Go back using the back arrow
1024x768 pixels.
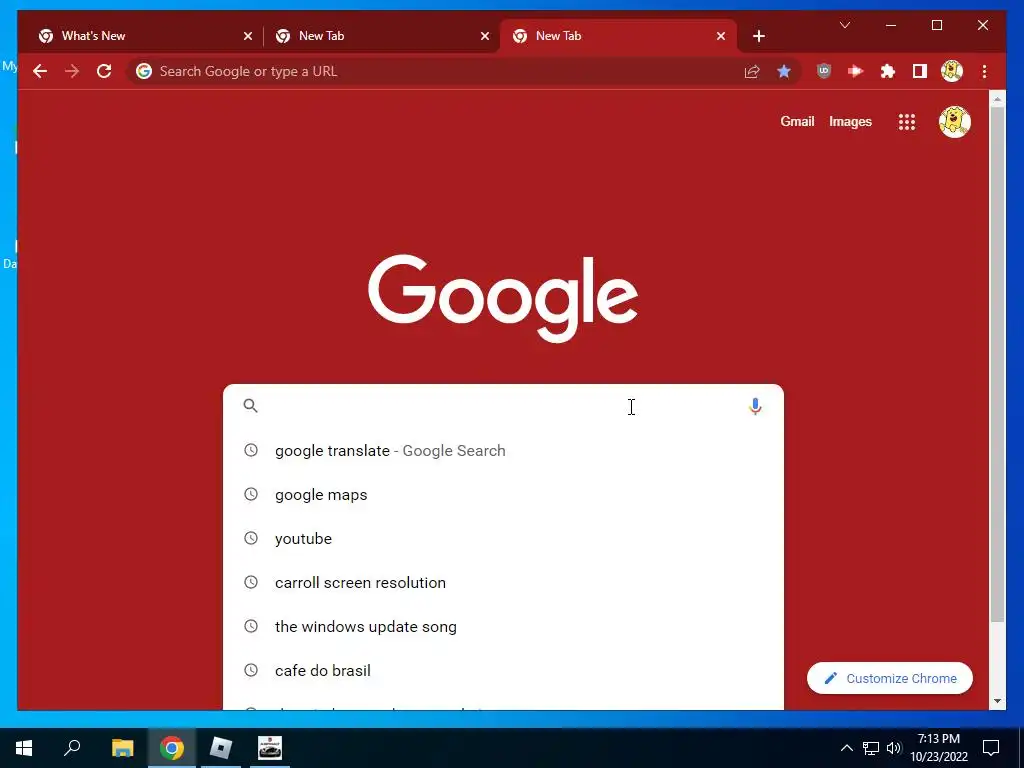[40, 71]
